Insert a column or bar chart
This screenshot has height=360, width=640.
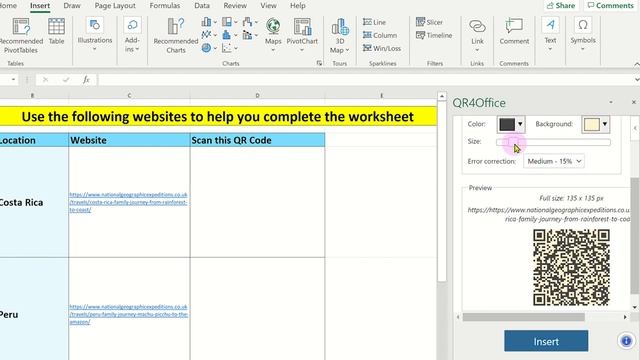(209, 22)
